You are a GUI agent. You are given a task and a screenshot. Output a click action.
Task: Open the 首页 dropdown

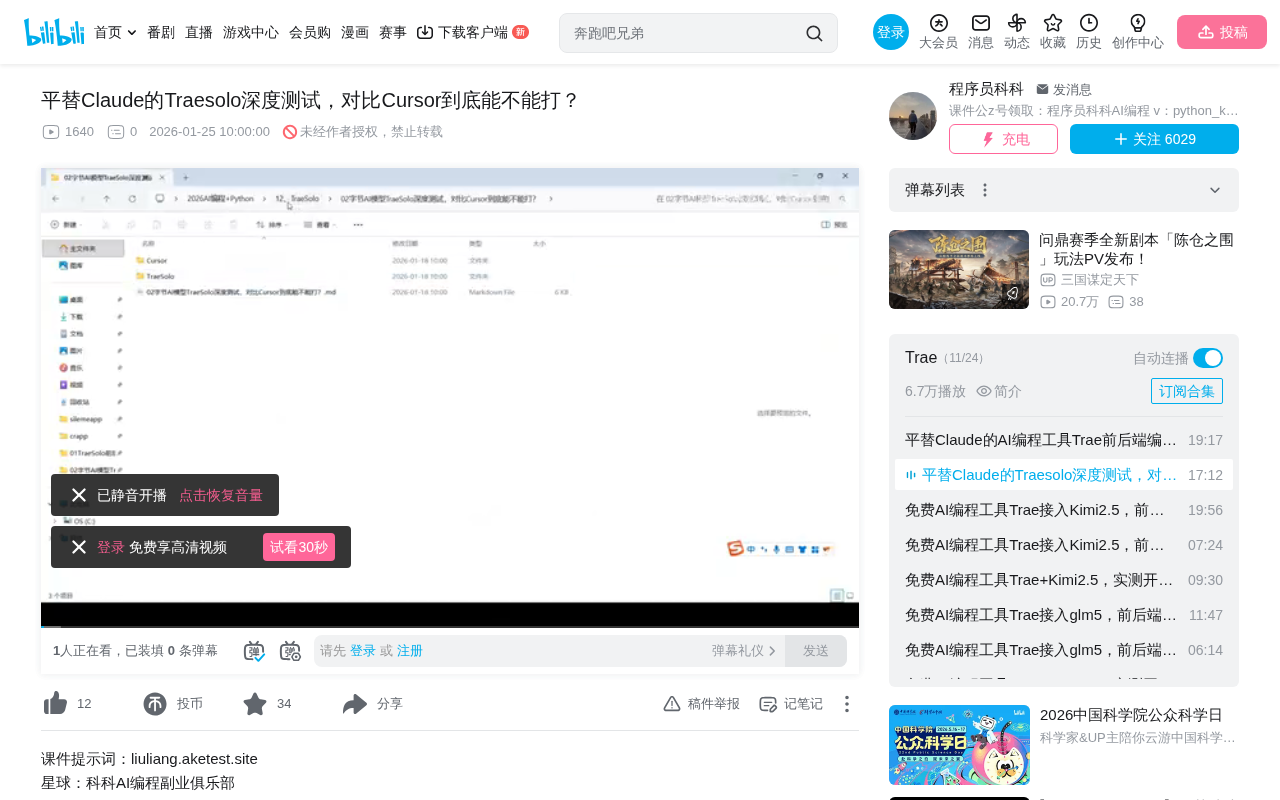(x=115, y=32)
